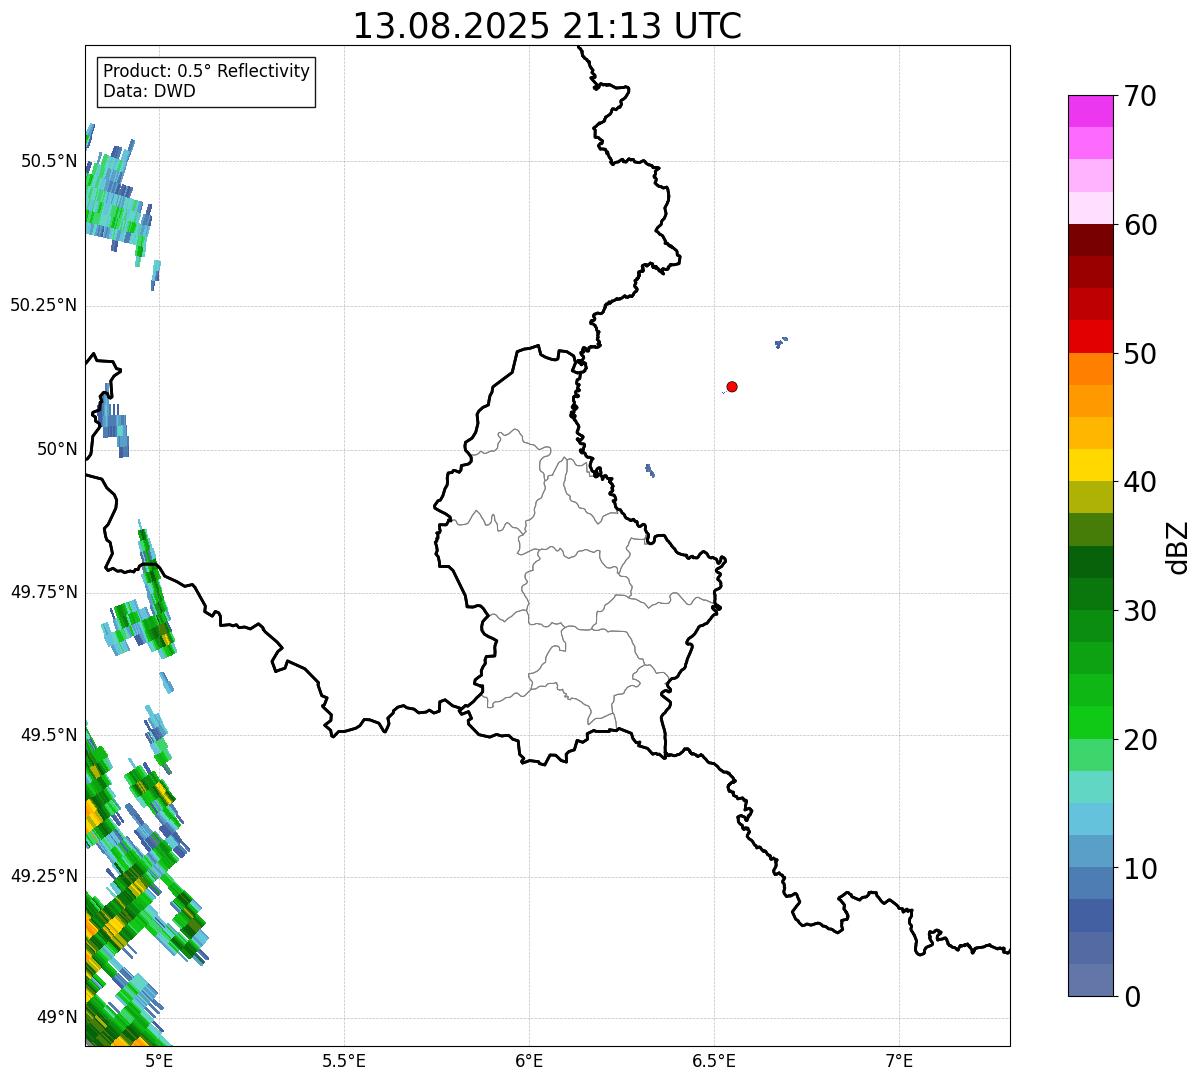Click the colorbar tick label 60
The image size is (1202, 1081).
[1141, 225]
